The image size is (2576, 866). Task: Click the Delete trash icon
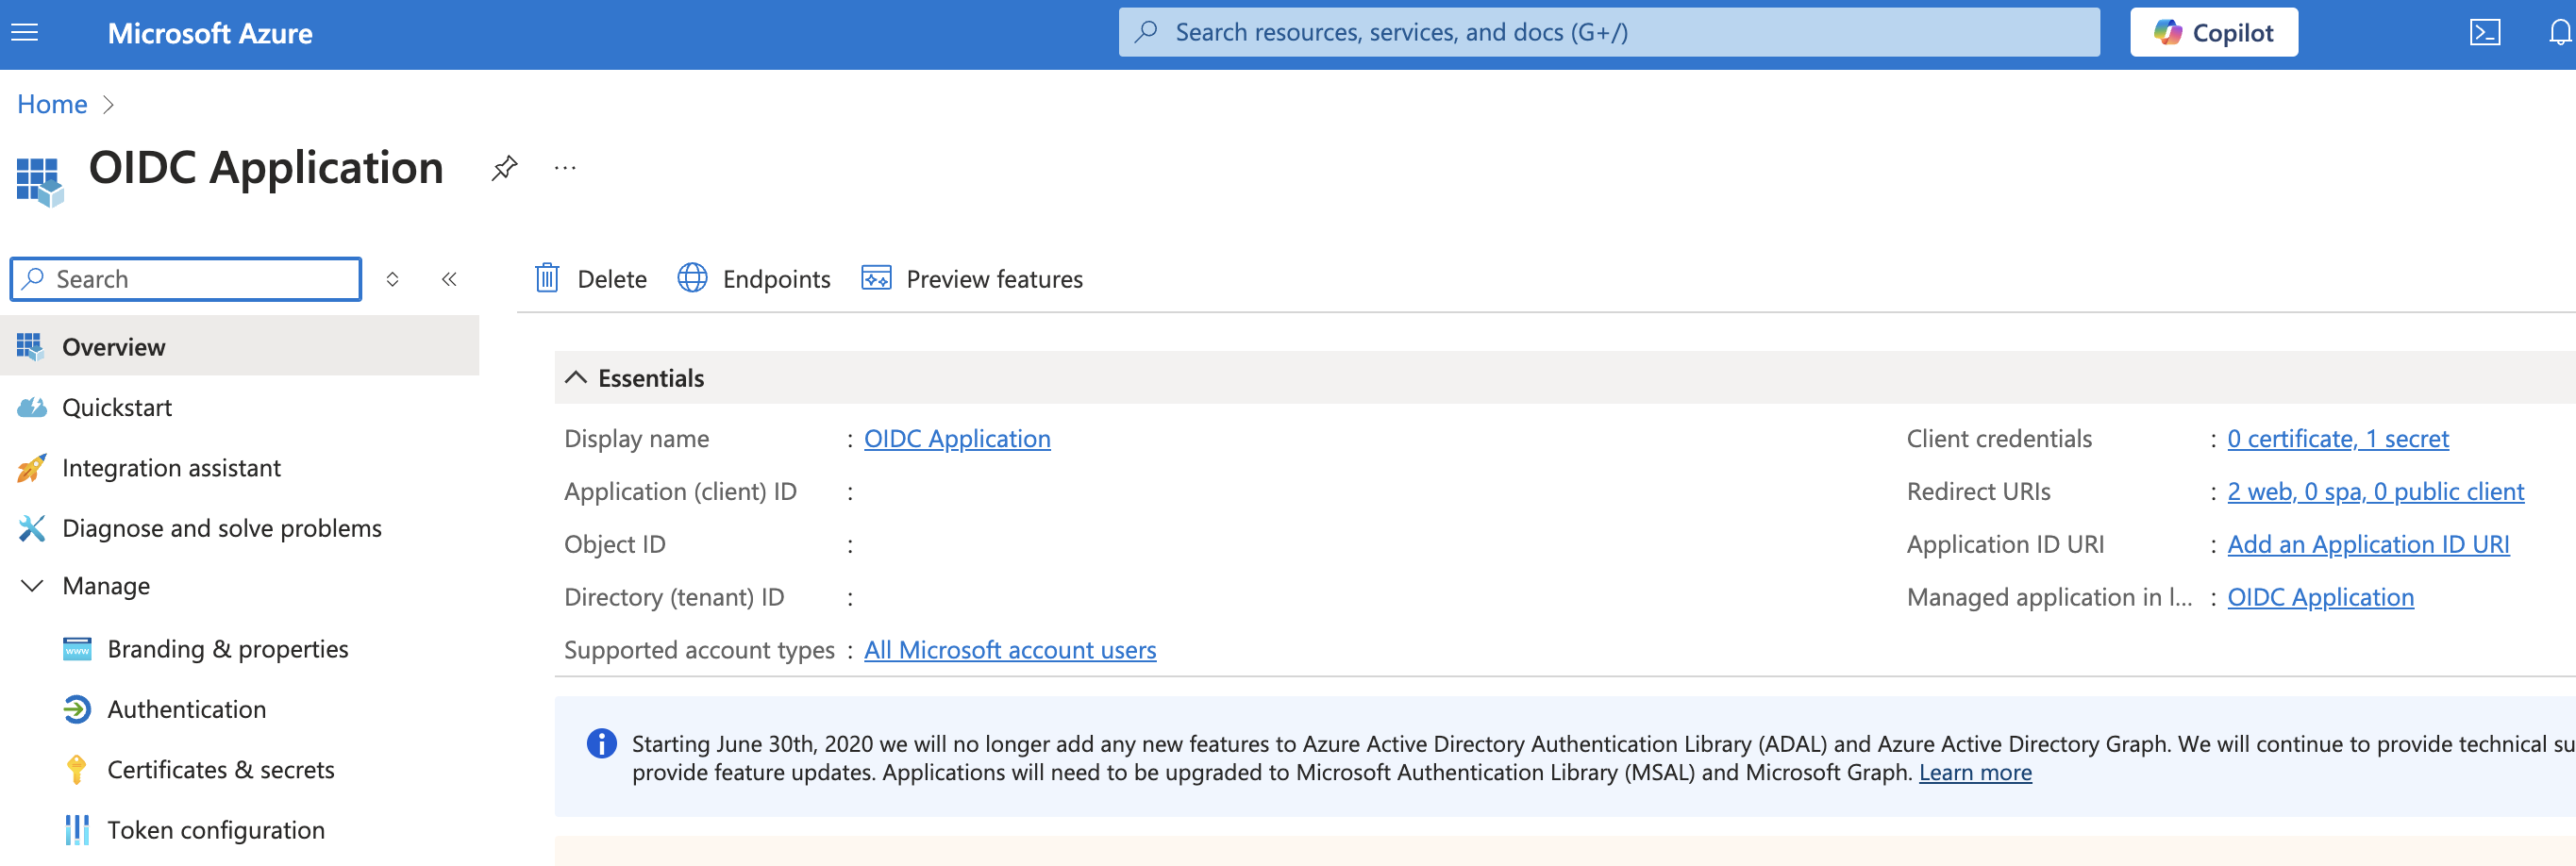[x=547, y=278]
